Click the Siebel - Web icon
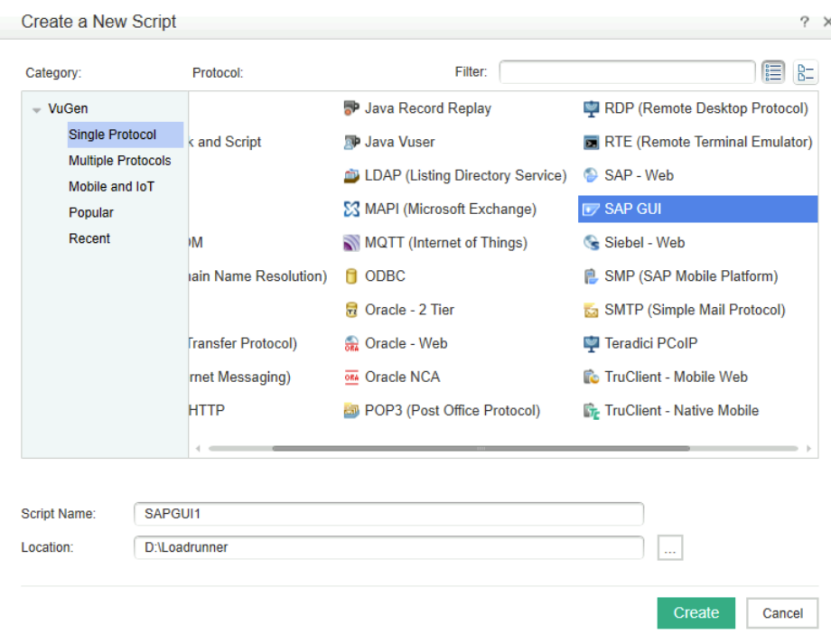 pos(591,243)
